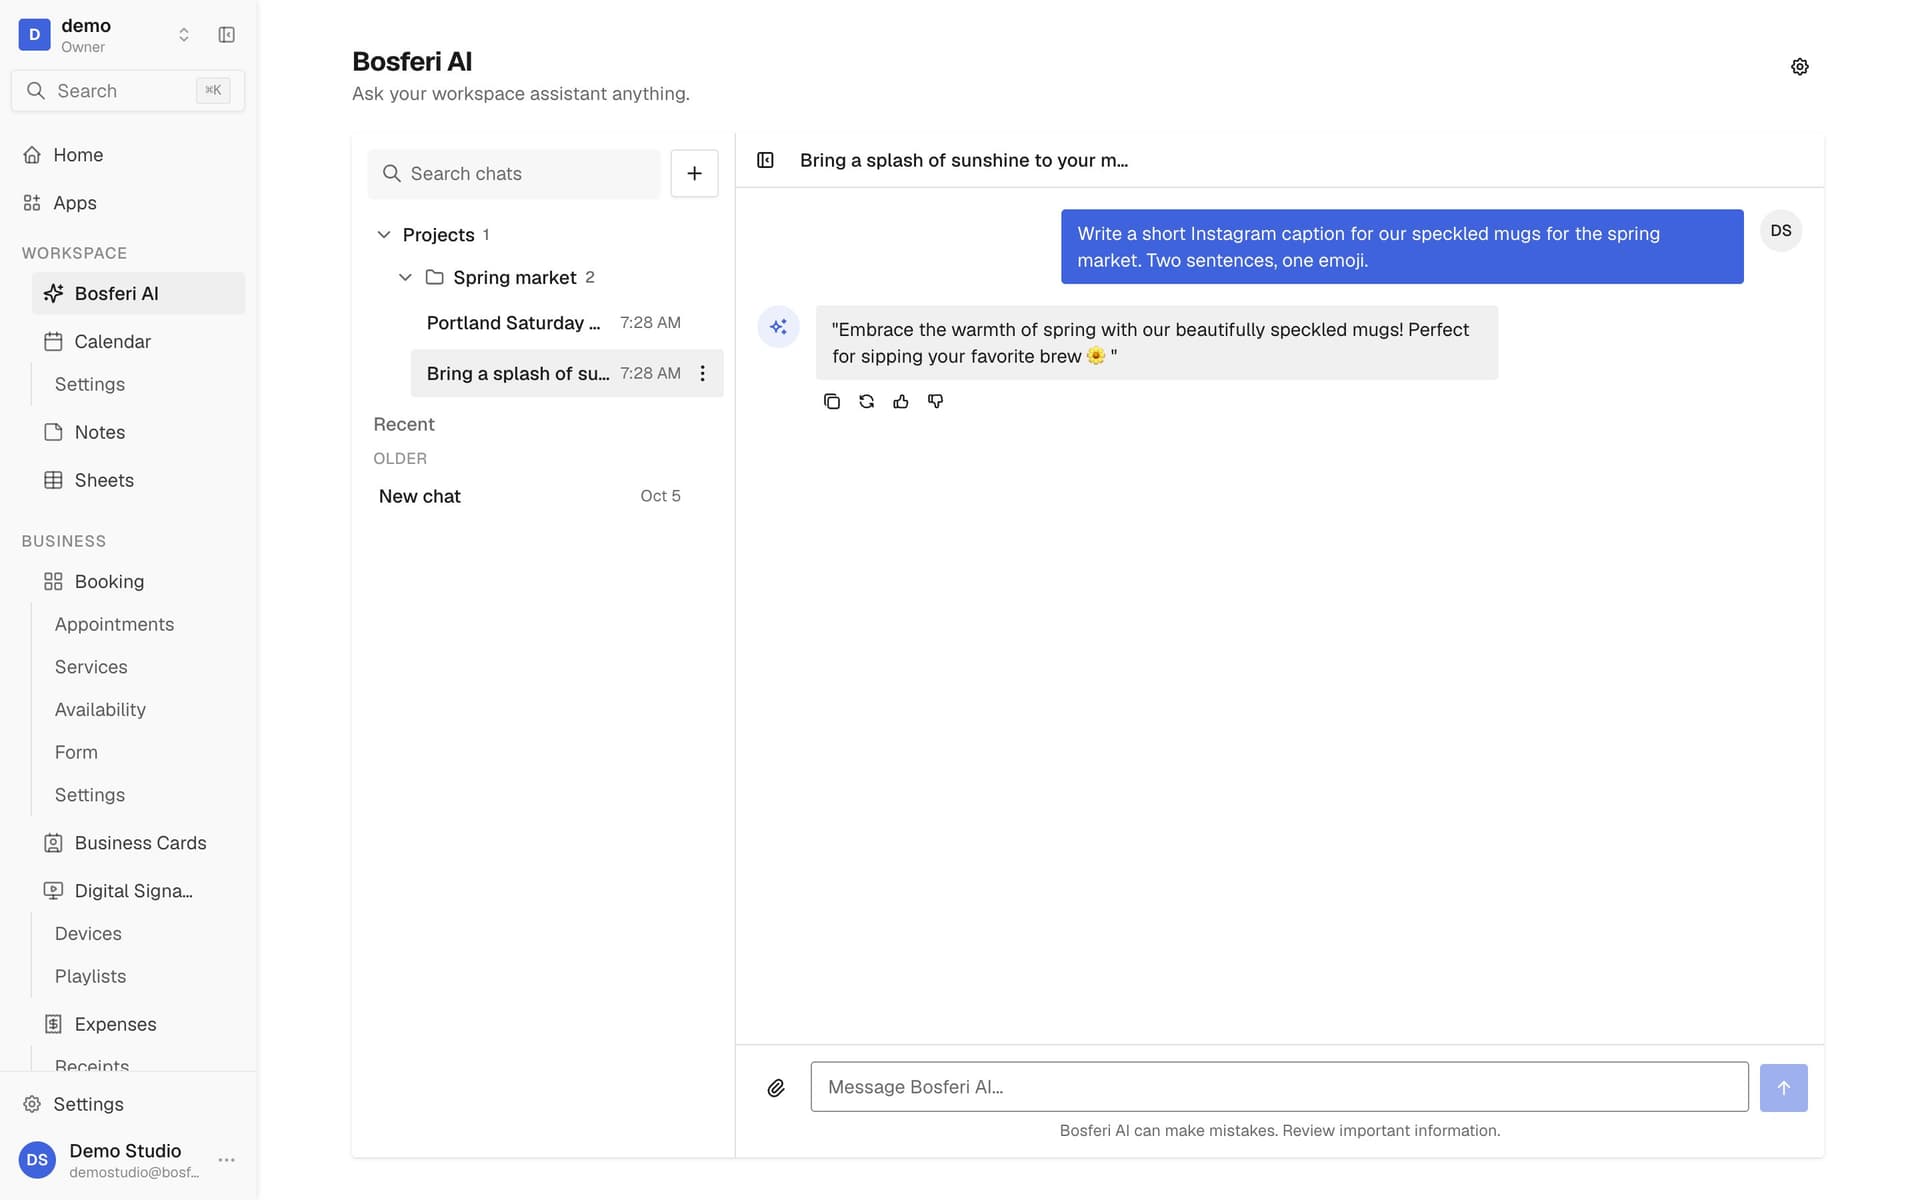
Task: Give thumbs up to the response
Action: [901, 401]
